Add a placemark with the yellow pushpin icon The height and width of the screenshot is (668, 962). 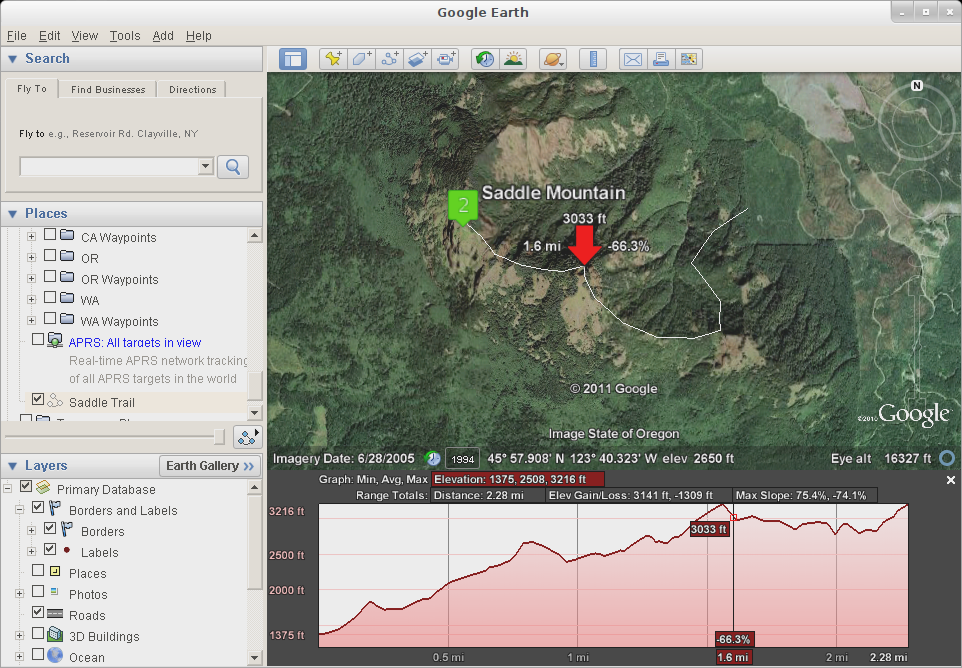(333, 59)
